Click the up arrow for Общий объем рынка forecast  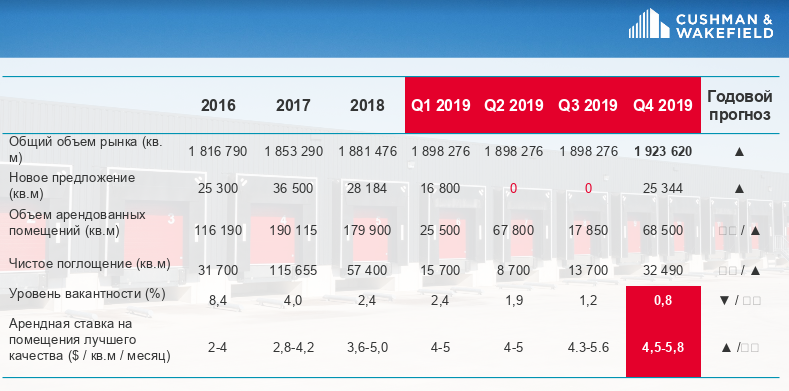[x=739, y=151]
